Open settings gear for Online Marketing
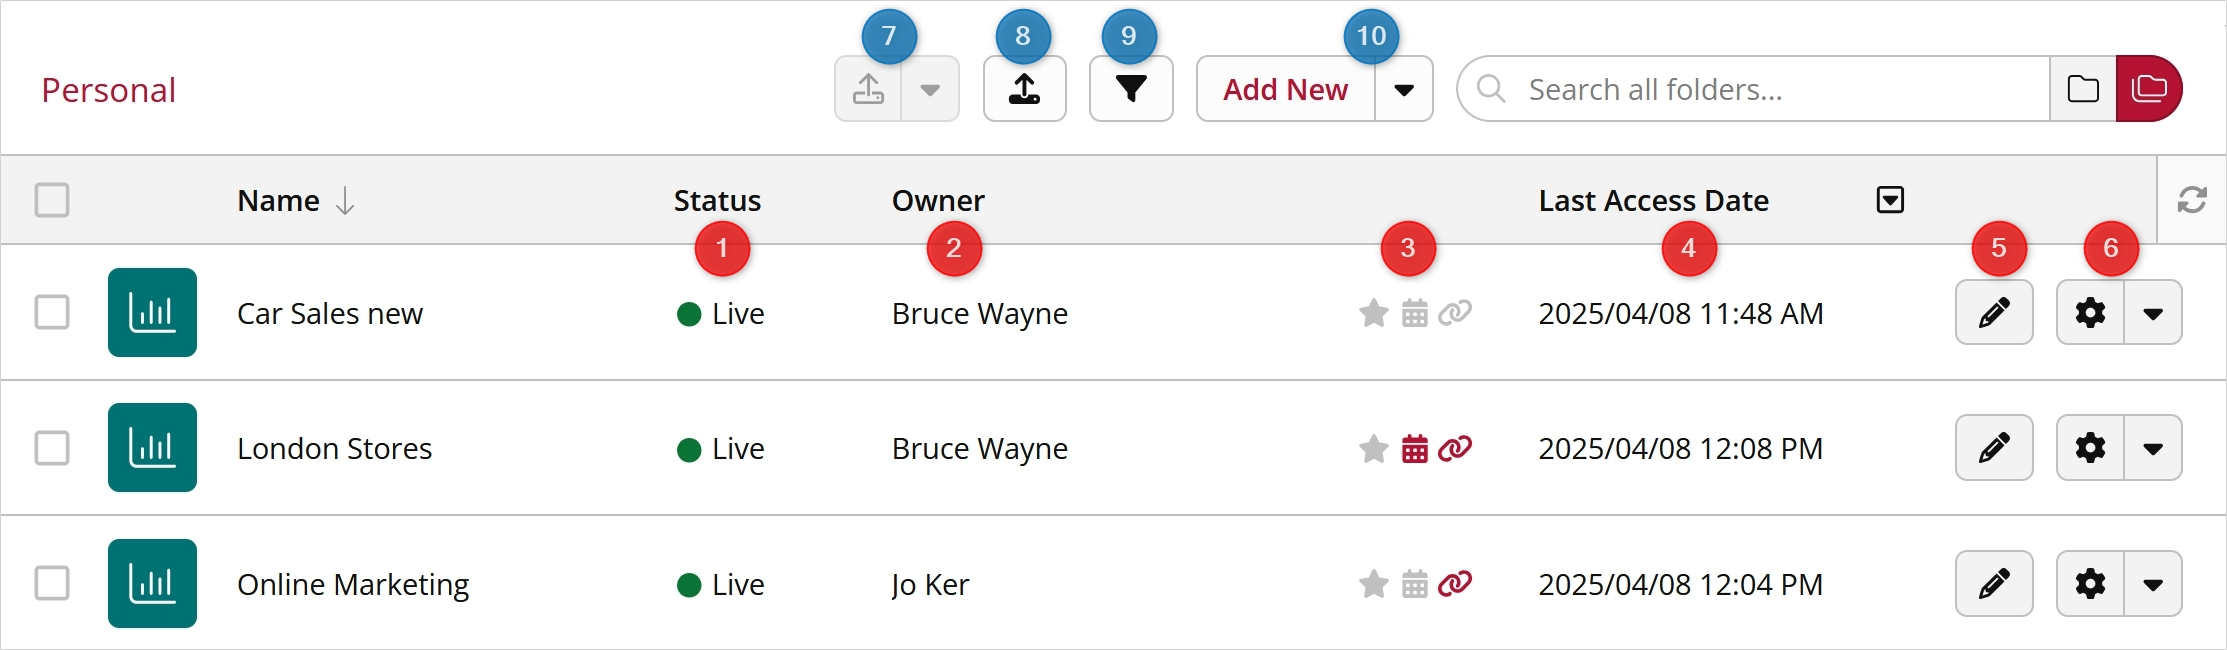The width and height of the screenshot is (2227, 650). click(x=2090, y=584)
